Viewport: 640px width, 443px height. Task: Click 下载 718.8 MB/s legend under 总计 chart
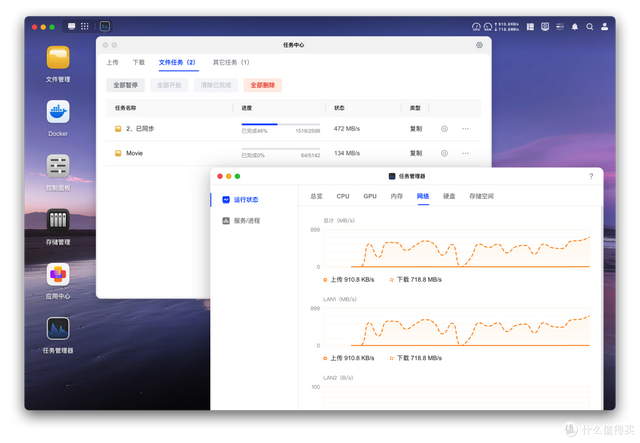tap(416, 280)
